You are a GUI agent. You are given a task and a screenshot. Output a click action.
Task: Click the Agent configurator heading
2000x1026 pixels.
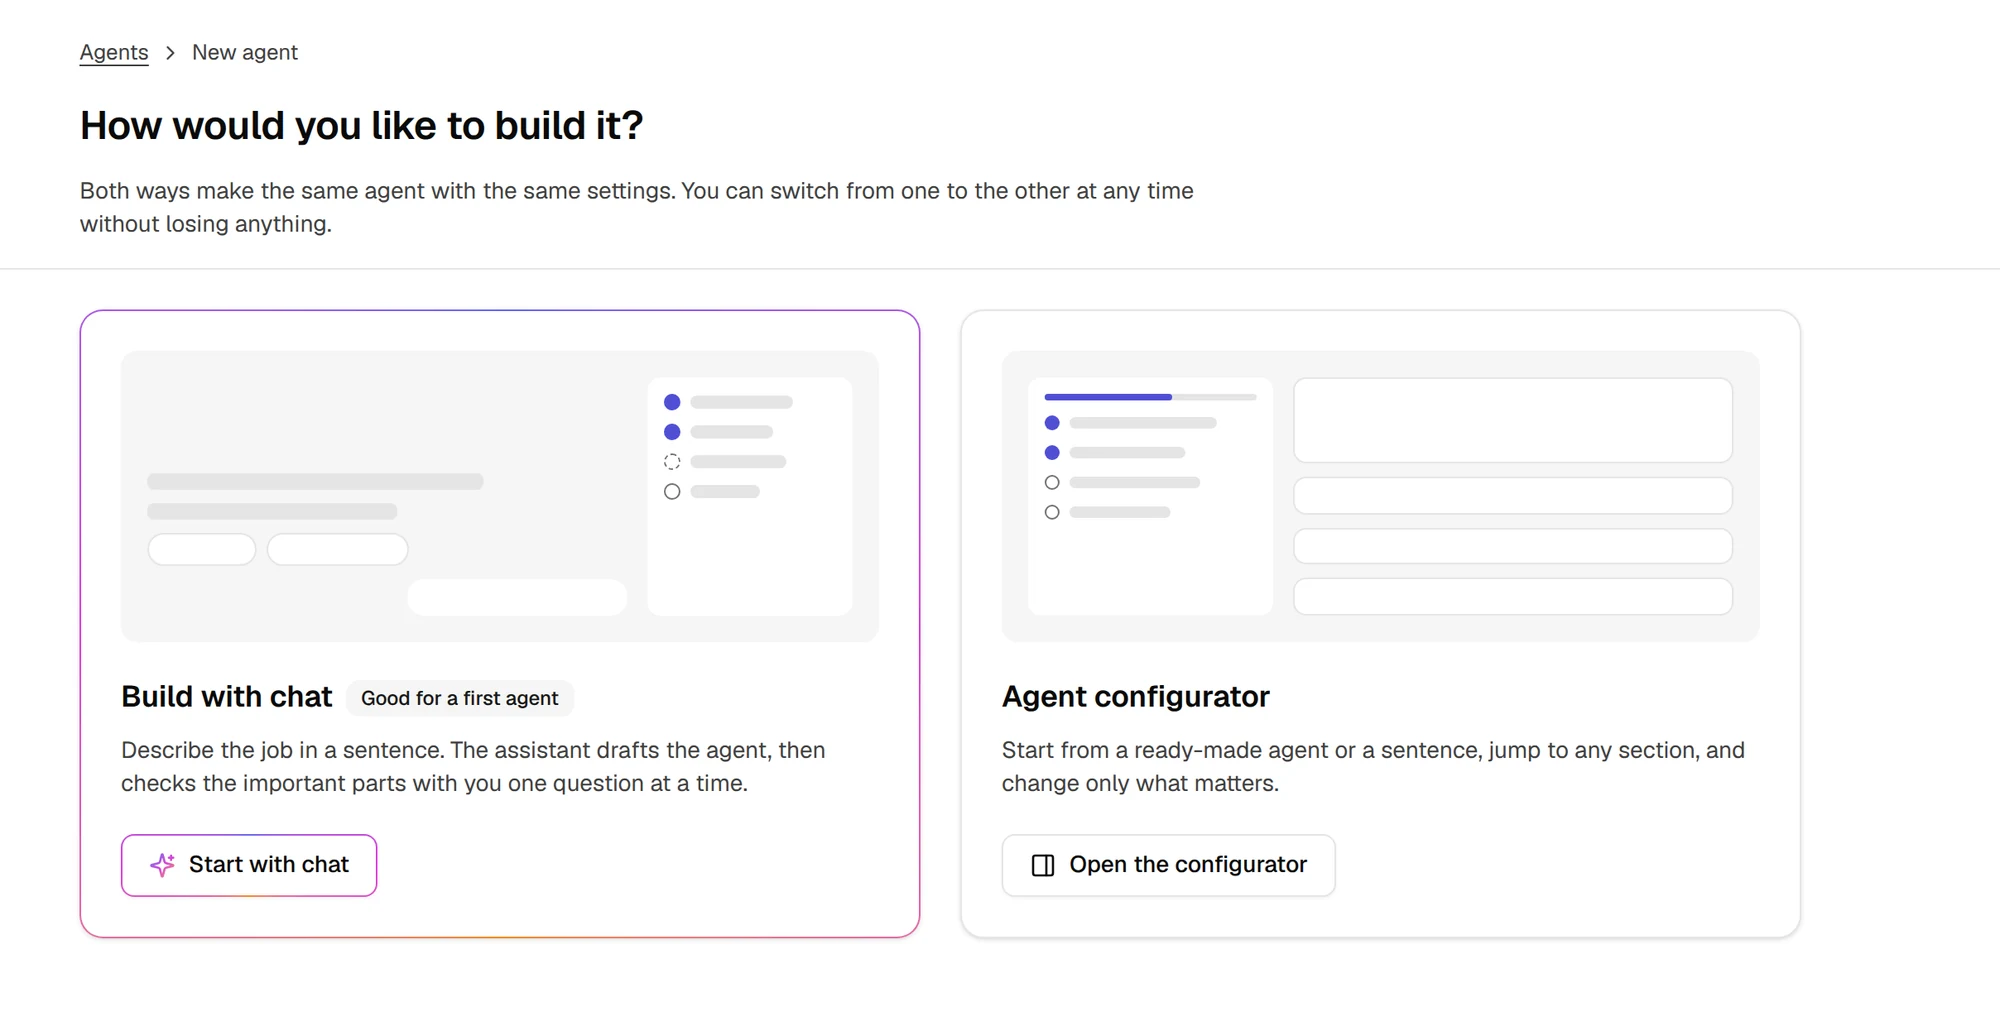coord(1136,697)
